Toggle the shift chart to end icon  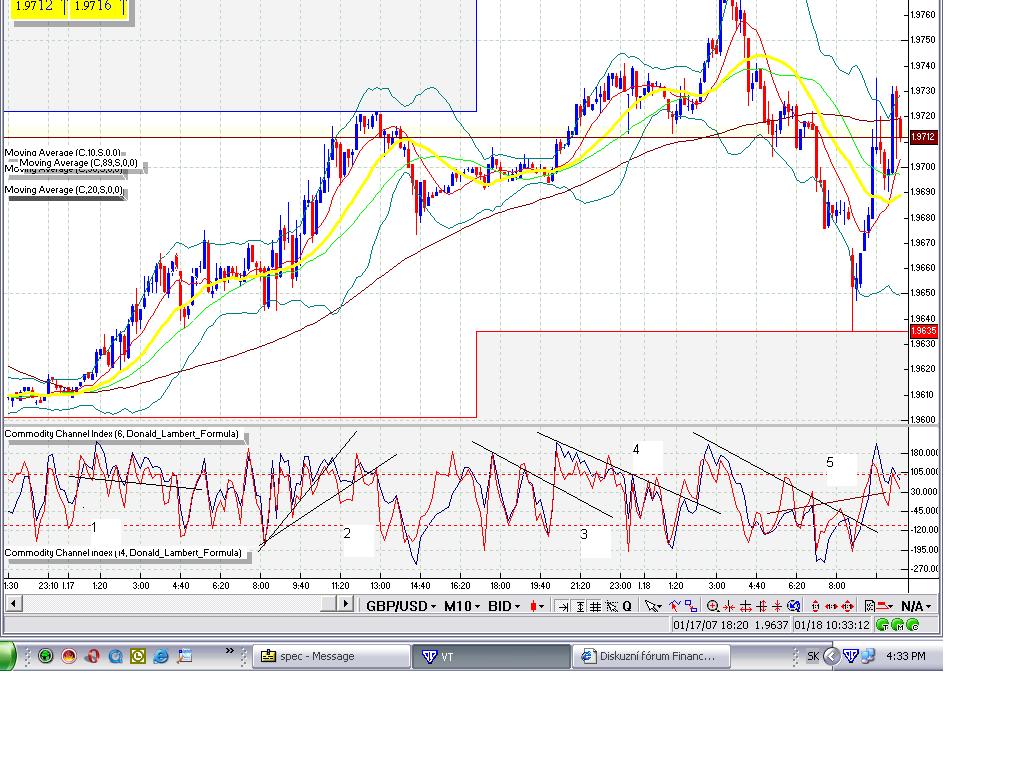[563, 607]
